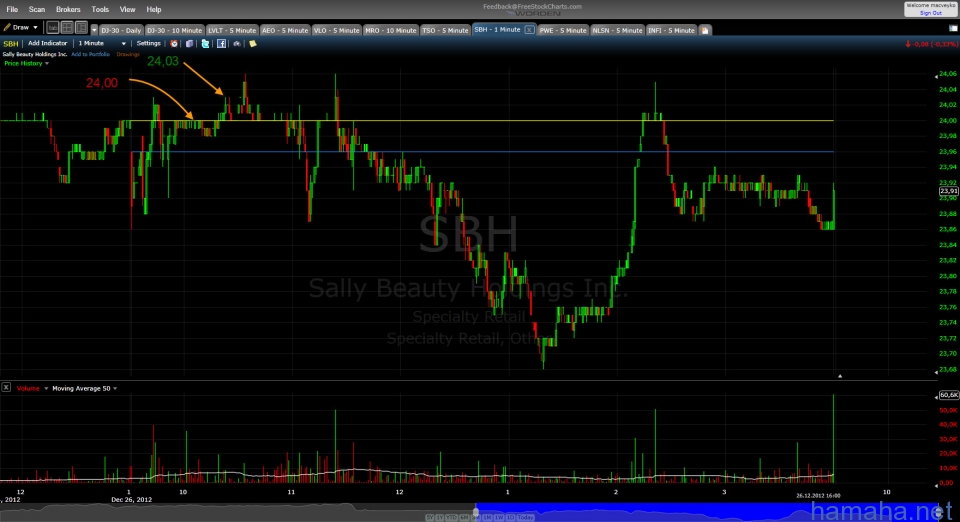Click the purple cube icon in toolbar
Viewport: 960px width, 522px height.
click(x=189, y=43)
